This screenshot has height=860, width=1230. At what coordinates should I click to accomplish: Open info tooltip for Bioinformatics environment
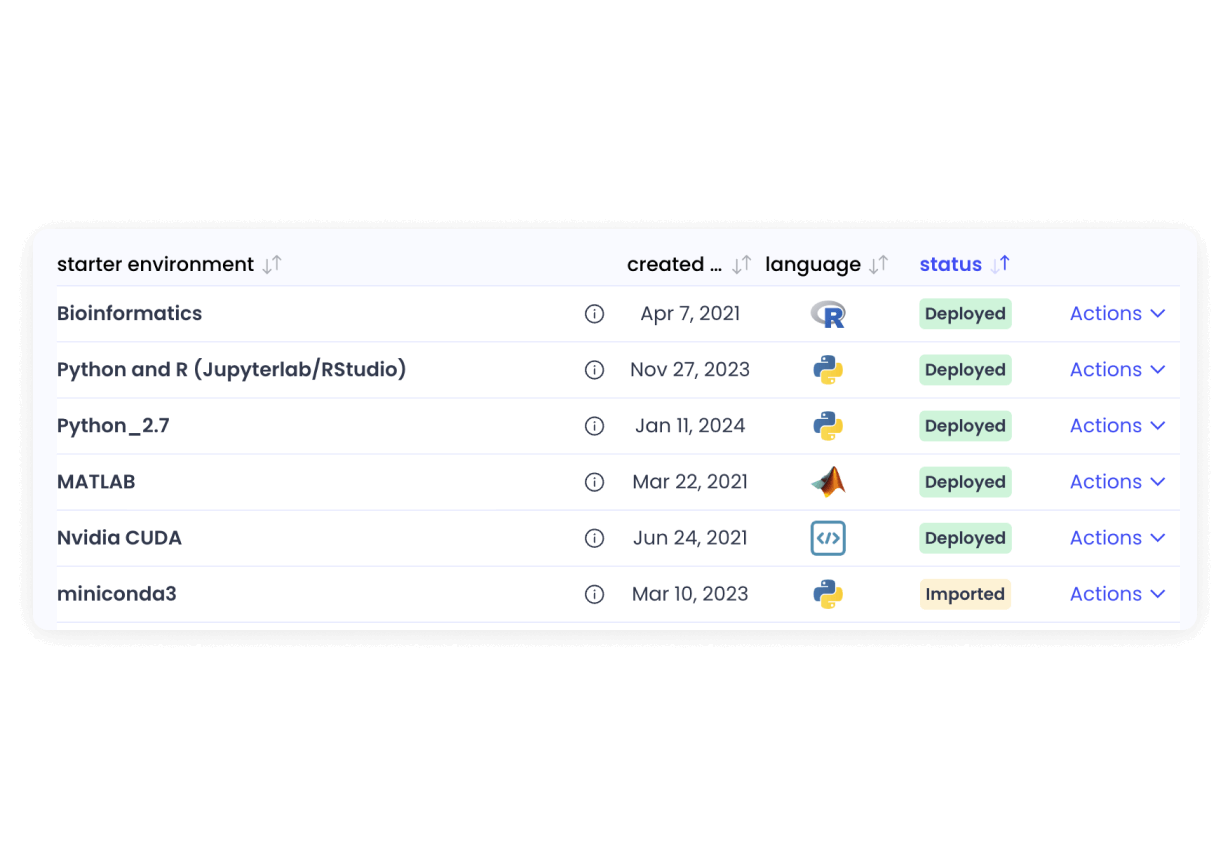(x=595, y=313)
